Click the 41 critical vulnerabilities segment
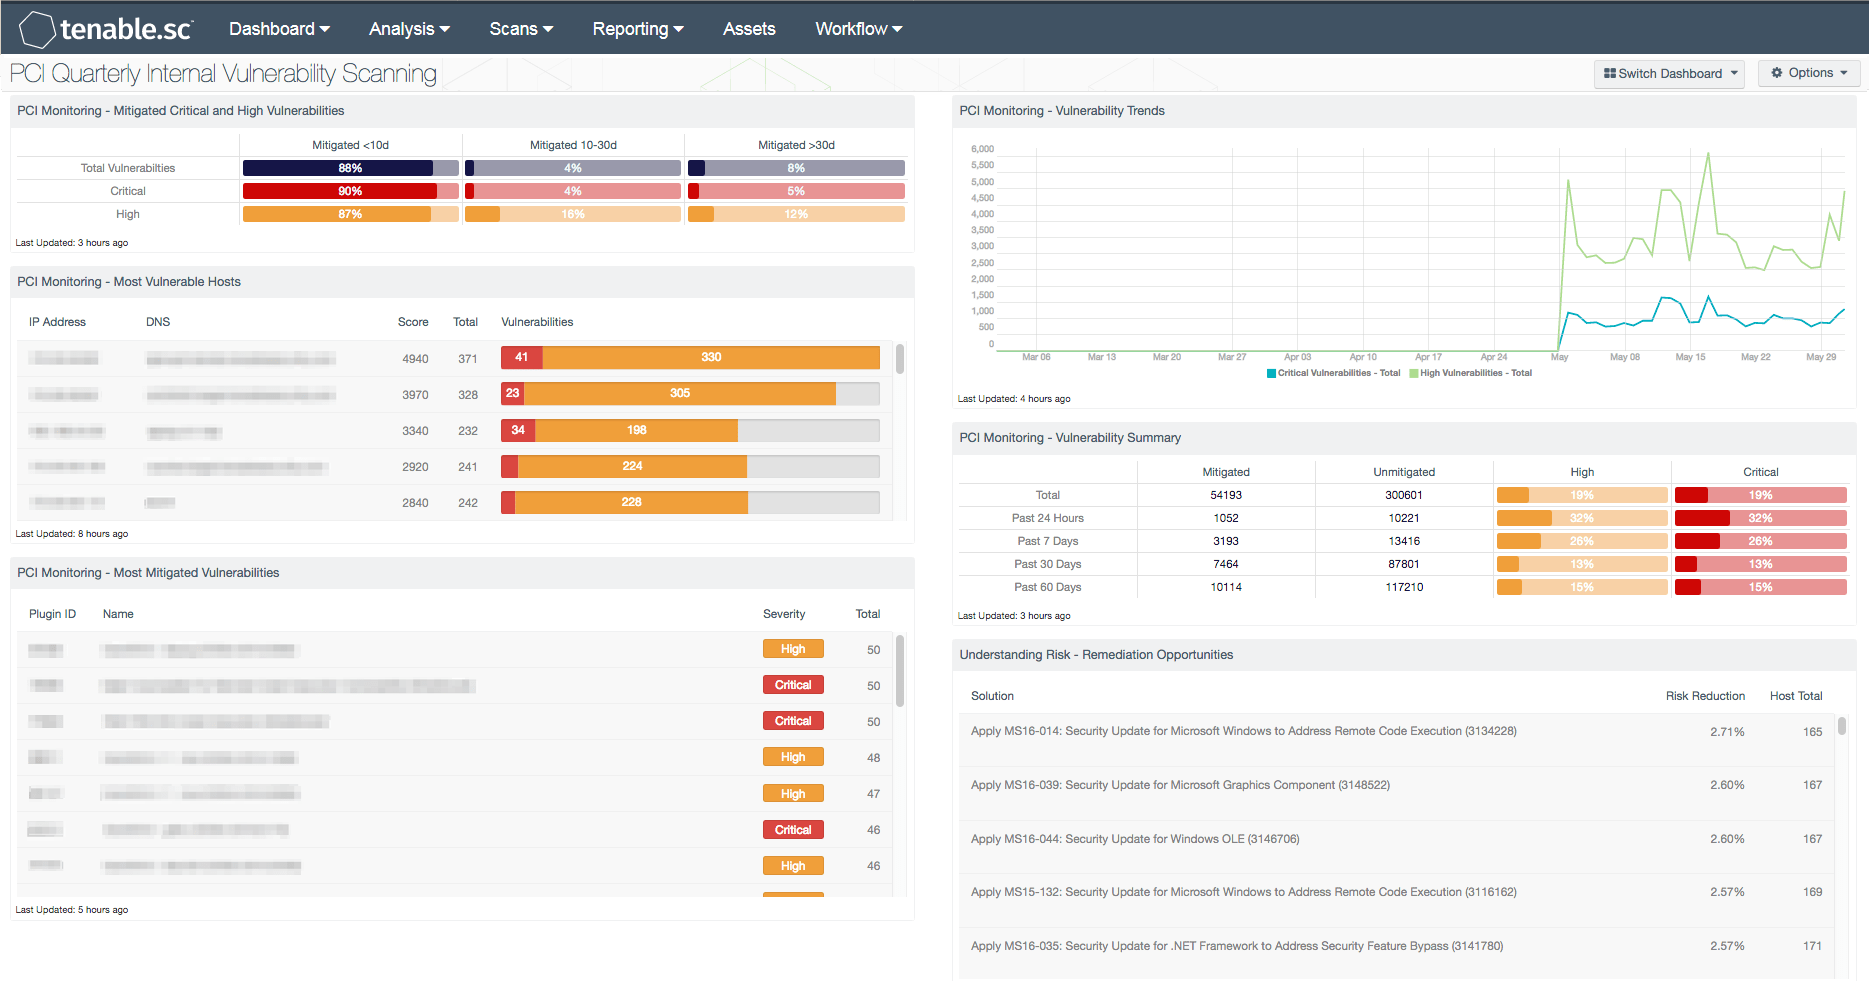 pos(522,357)
